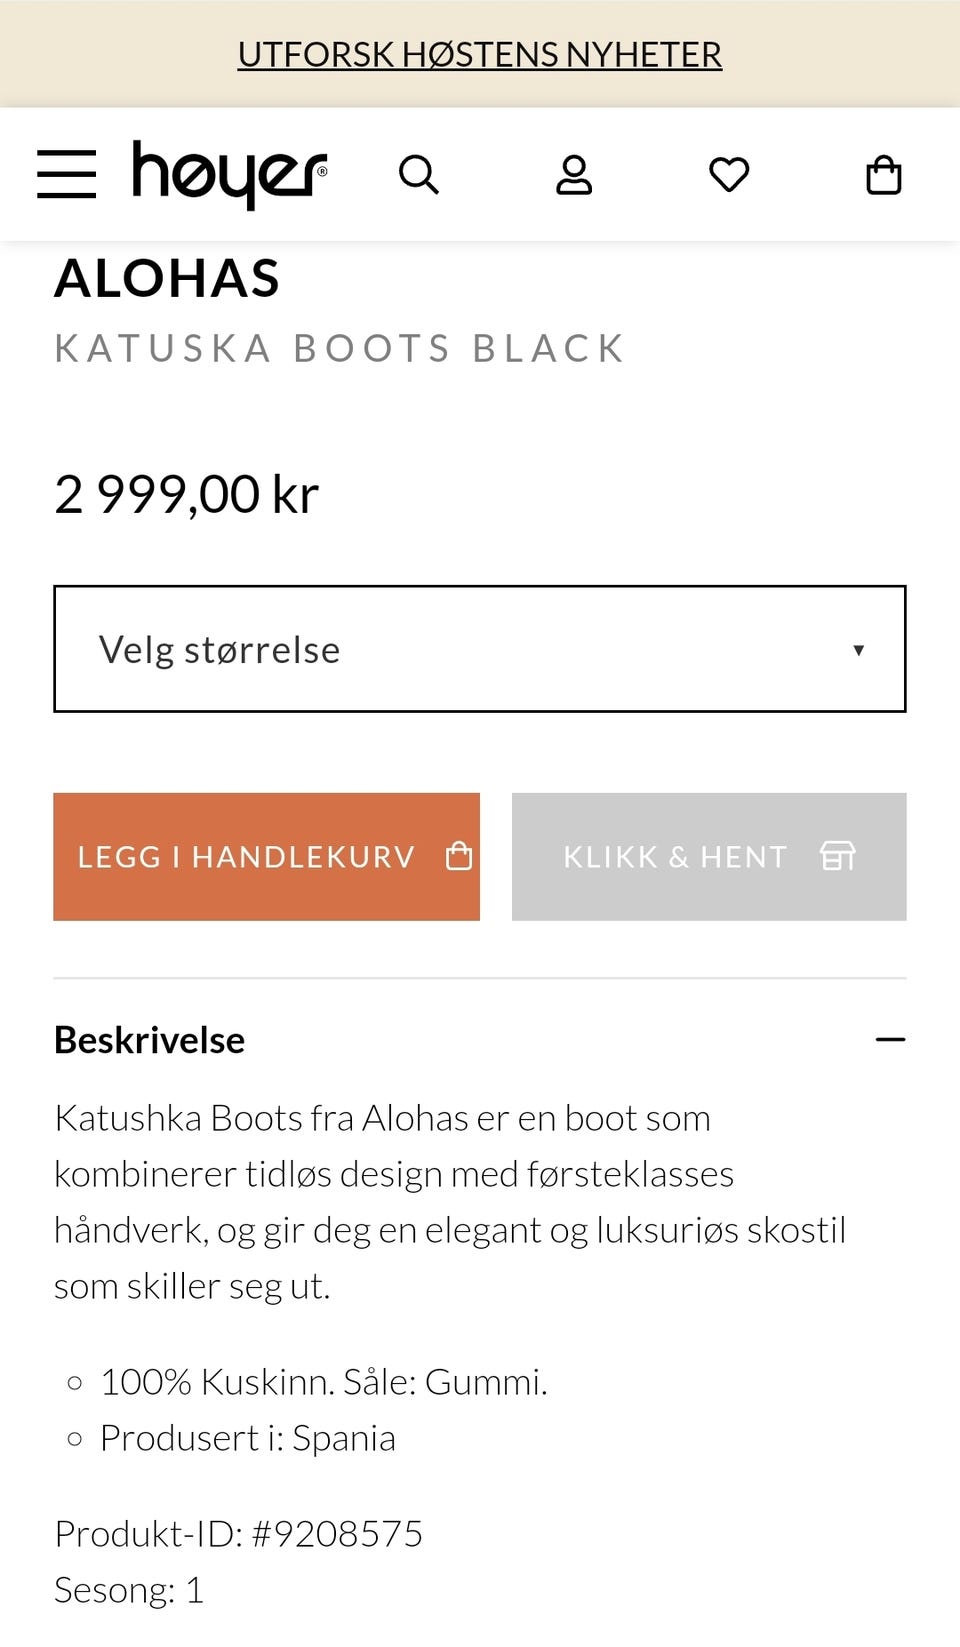
Task: Click the product description paragraph
Action: pyautogui.click(x=450, y=1200)
